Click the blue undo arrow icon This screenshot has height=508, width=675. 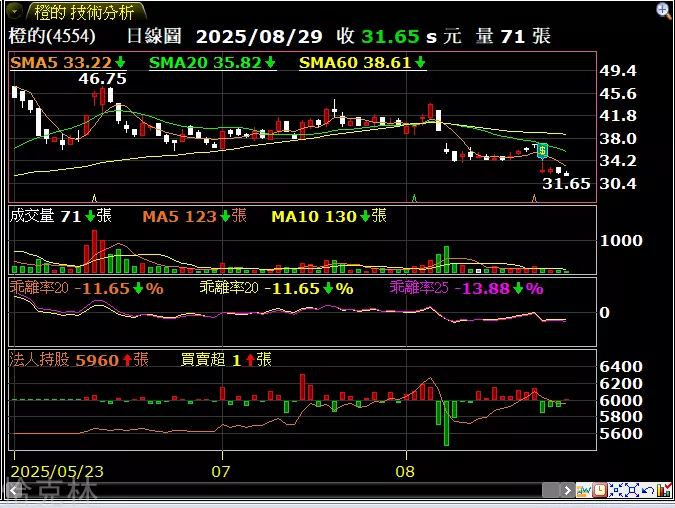pyautogui.click(x=648, y=490)
